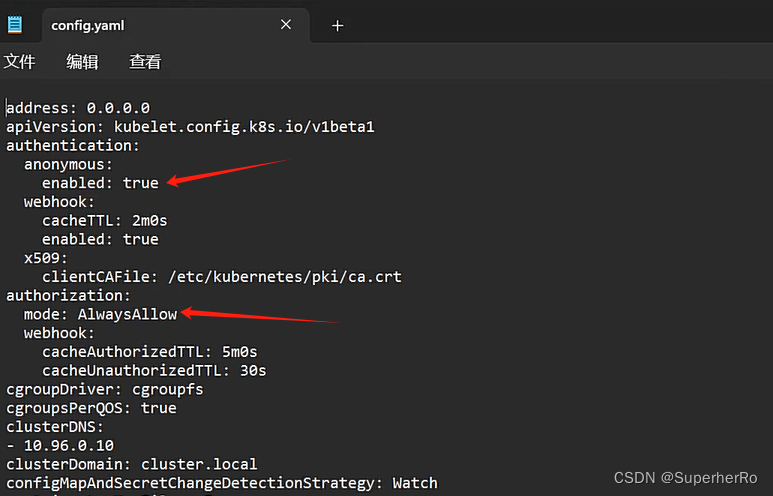
Task: Close the config.yaml tab
Action: (286, 25)
